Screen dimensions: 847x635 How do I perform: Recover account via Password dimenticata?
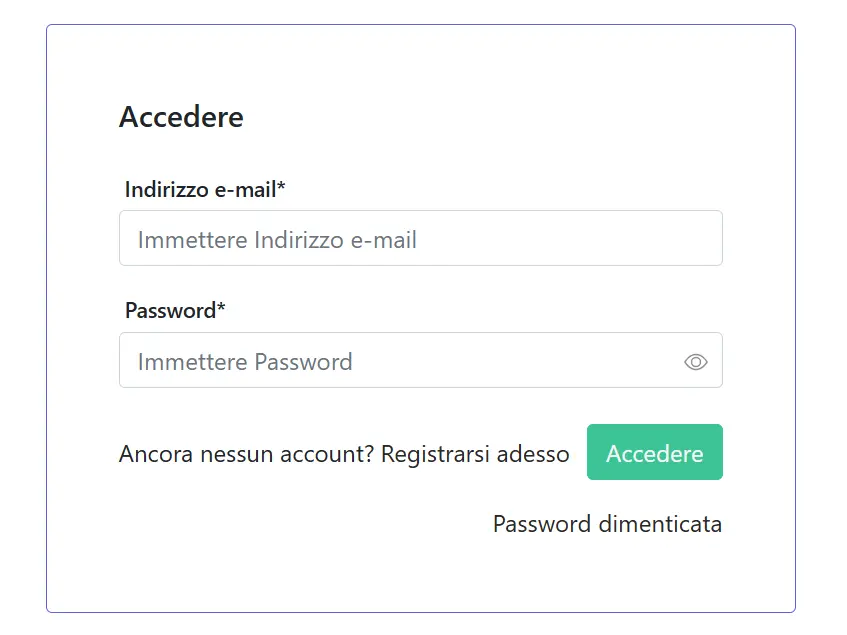(x=608, y=524)
